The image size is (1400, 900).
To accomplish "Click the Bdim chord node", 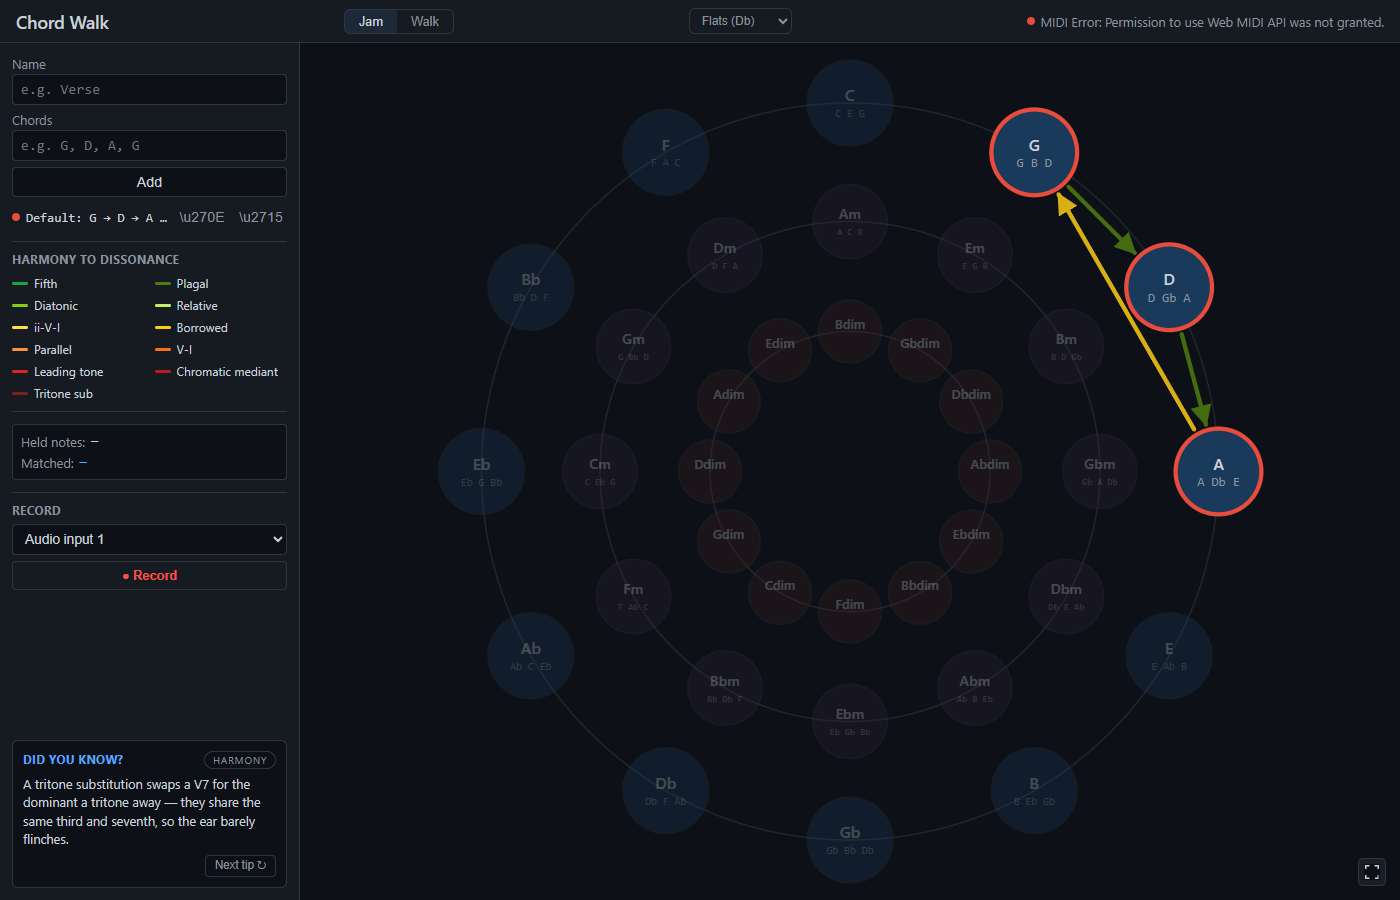I will tap(850, 330).
